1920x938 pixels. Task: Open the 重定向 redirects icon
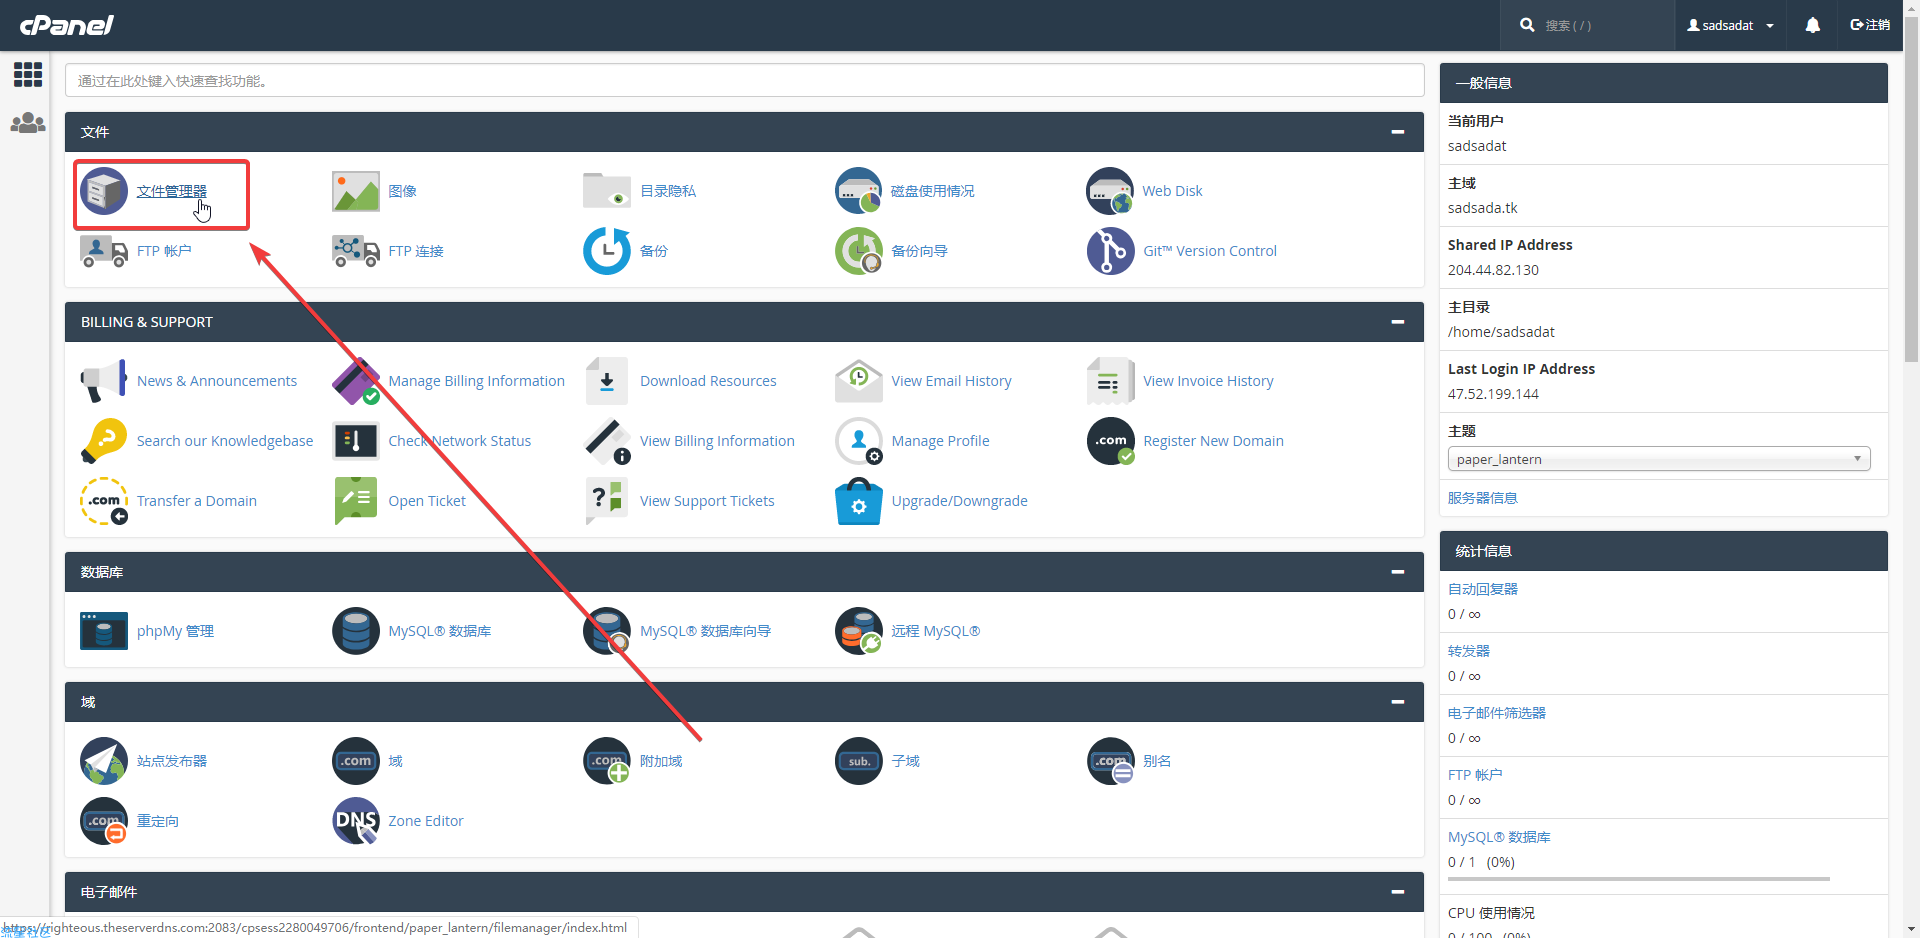click(104, 821)
